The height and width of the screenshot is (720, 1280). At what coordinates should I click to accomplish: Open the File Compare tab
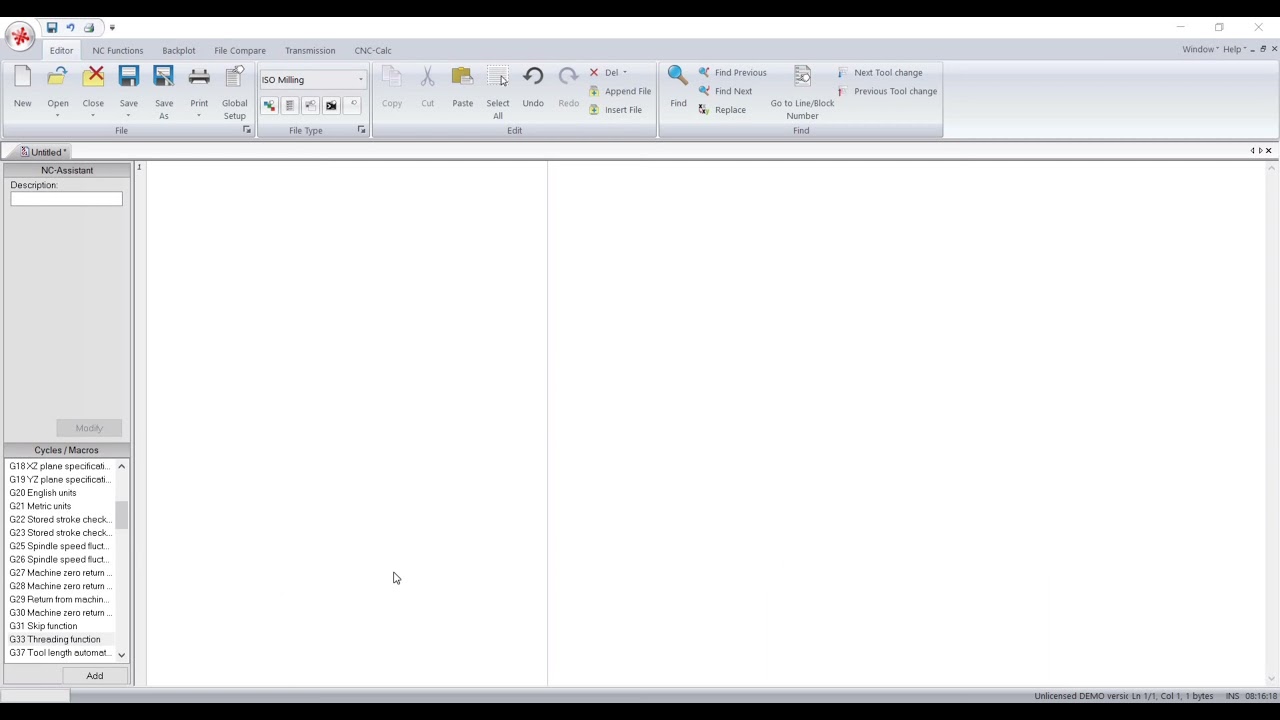[240, 50]
